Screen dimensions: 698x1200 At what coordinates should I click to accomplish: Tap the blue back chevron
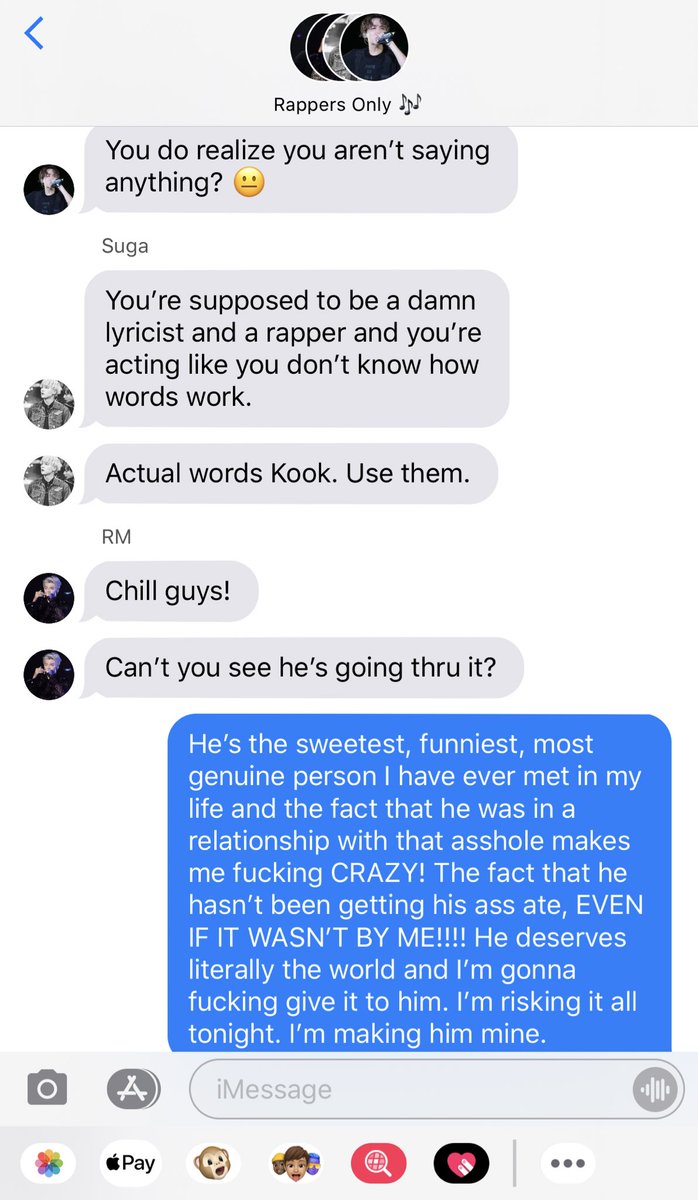[x=34, y=33]
